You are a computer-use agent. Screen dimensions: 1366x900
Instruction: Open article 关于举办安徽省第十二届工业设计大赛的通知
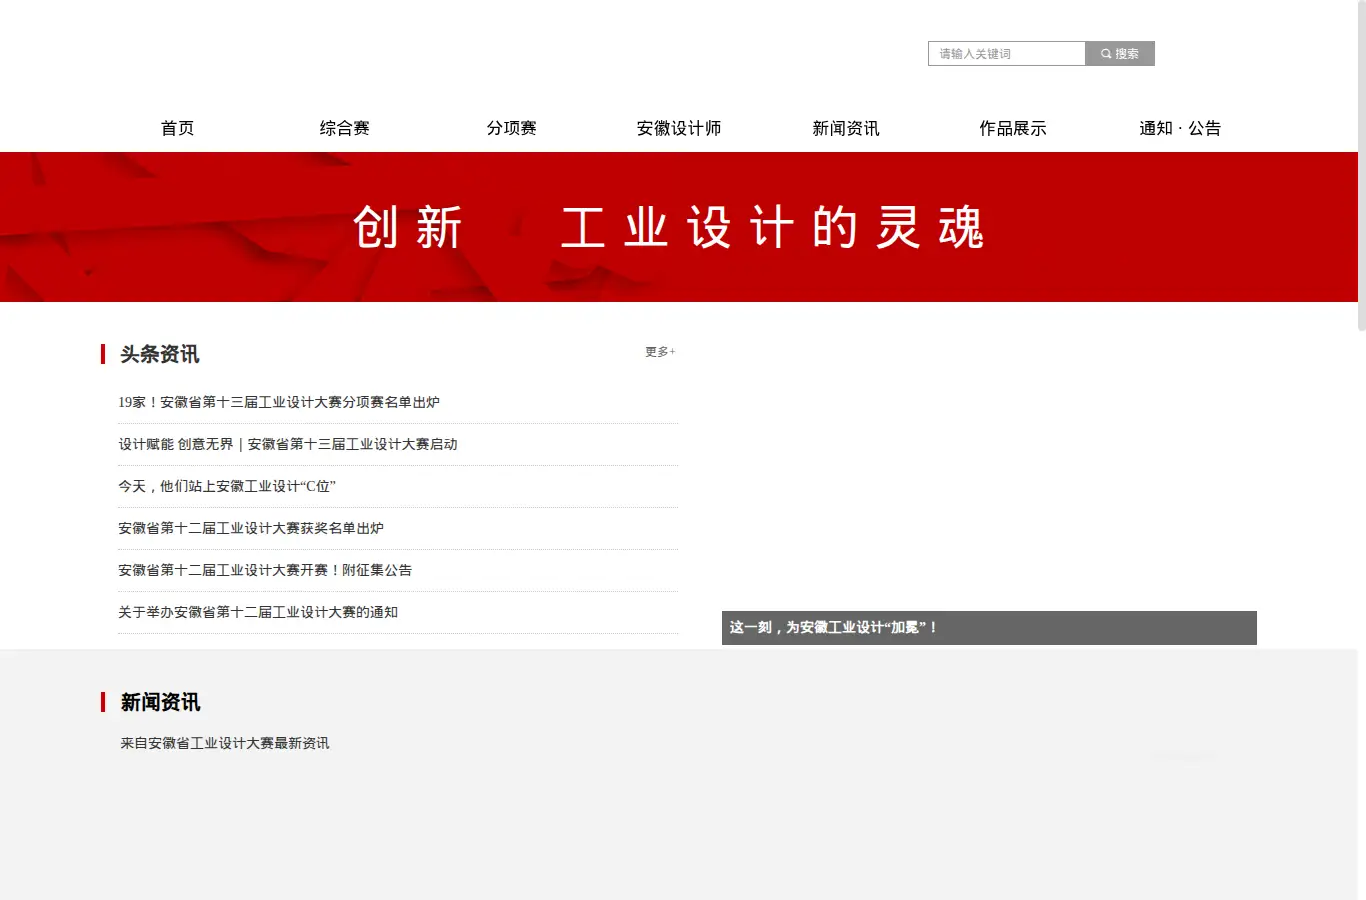click(x=258, y=612)
